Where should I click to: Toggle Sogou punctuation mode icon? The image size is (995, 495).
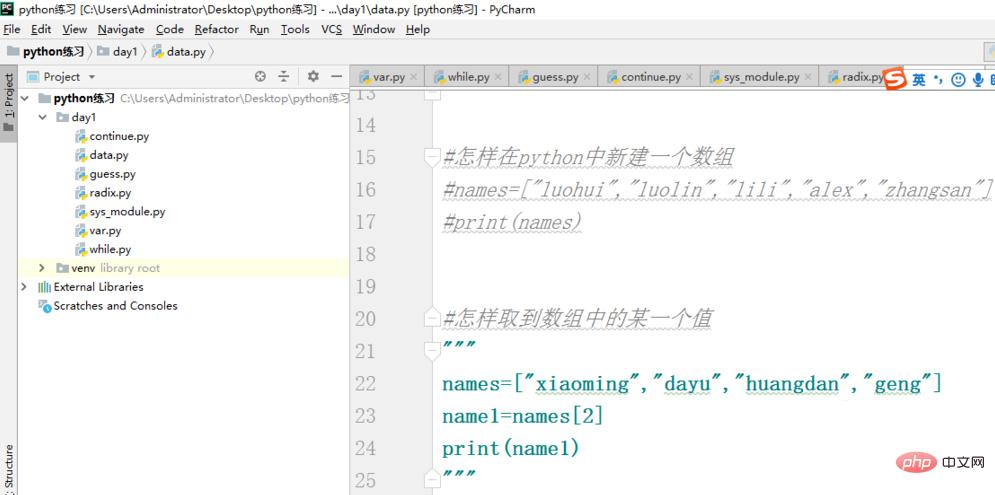coord(939,79)
